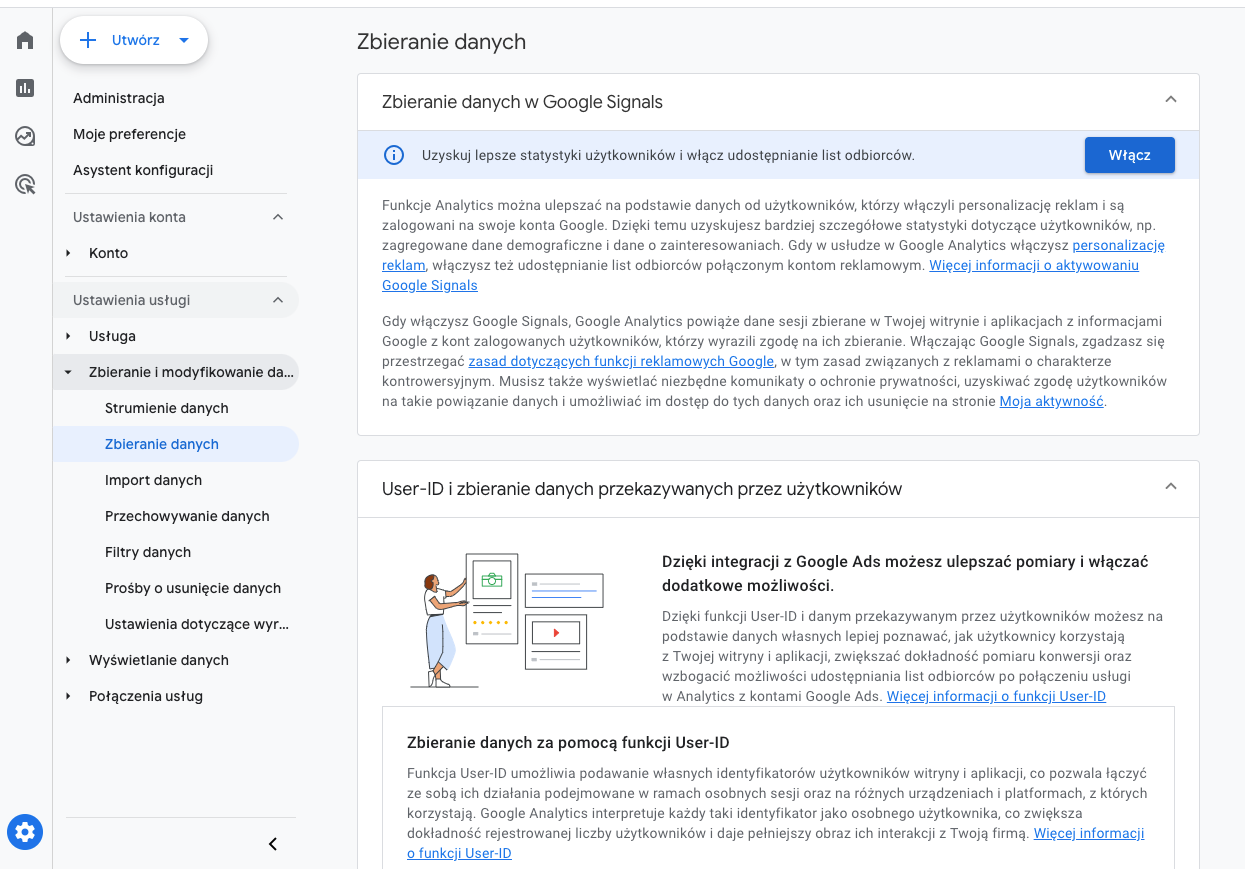
Task: Click the info icon in the blue banner
Action: (x=394, y=155)
